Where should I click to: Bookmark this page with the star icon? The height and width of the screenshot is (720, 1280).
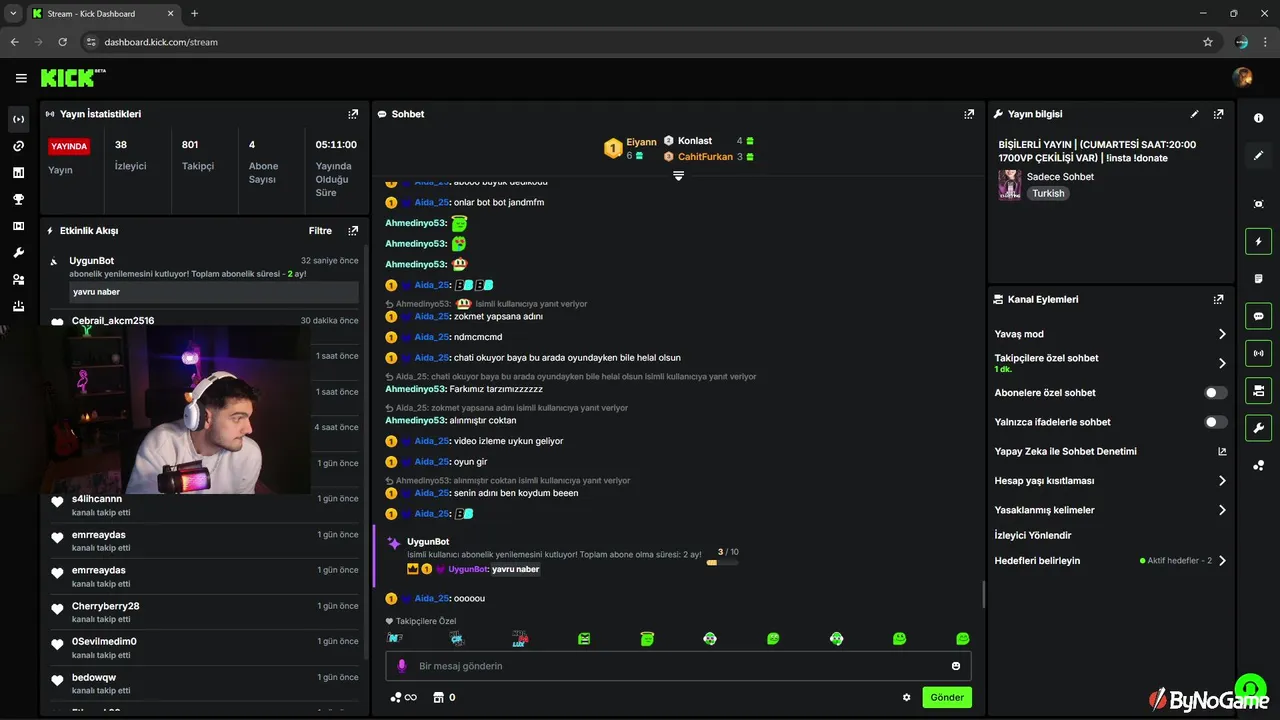pyautogui.click(x=1208, y=42)
